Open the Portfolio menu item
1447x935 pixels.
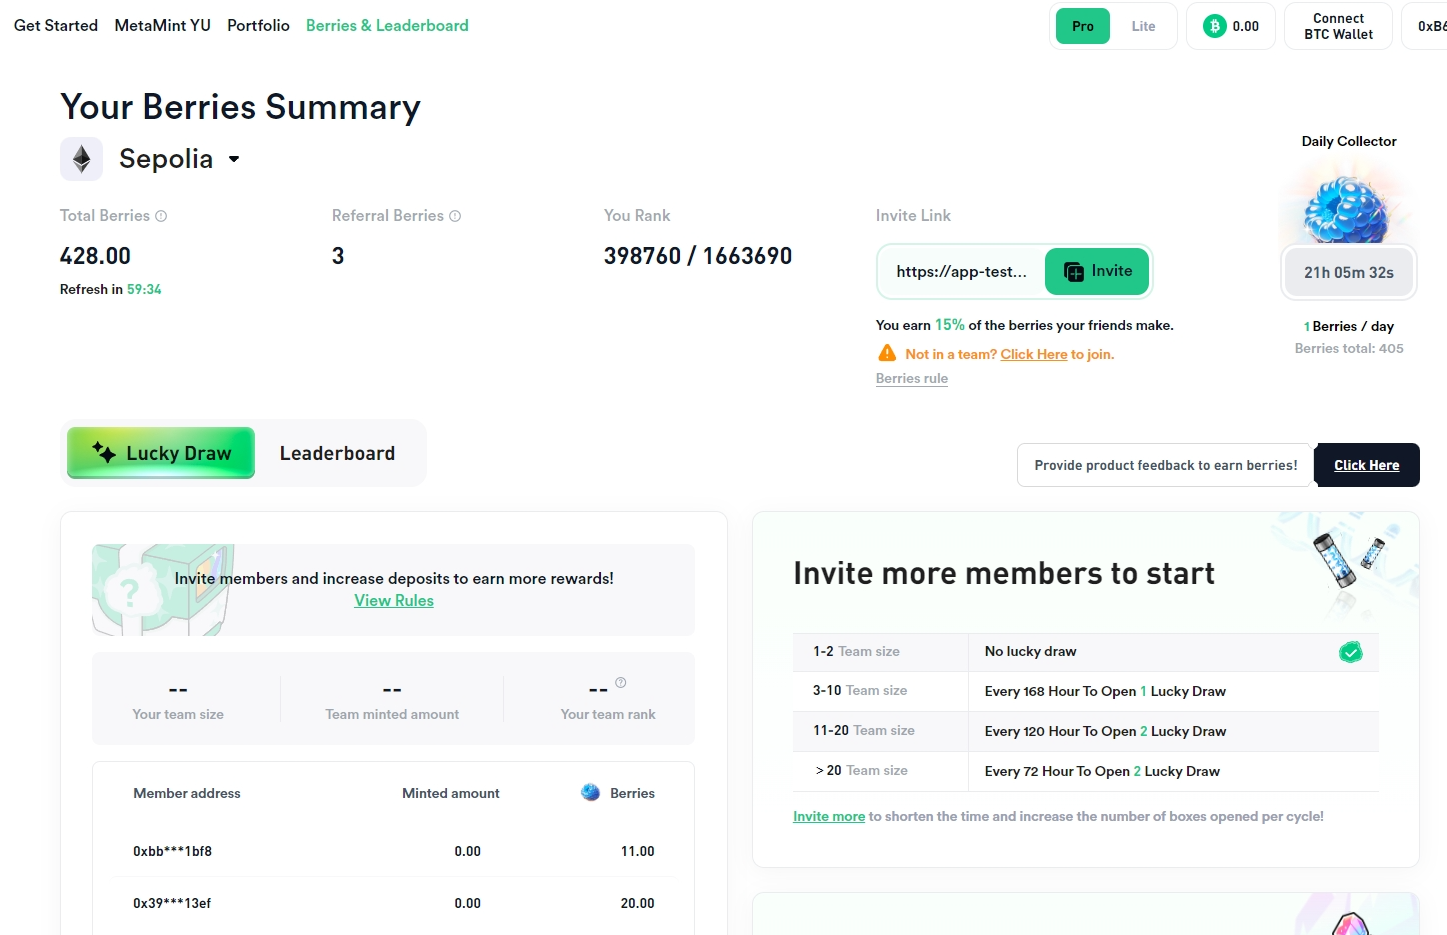tap(258, 25)
